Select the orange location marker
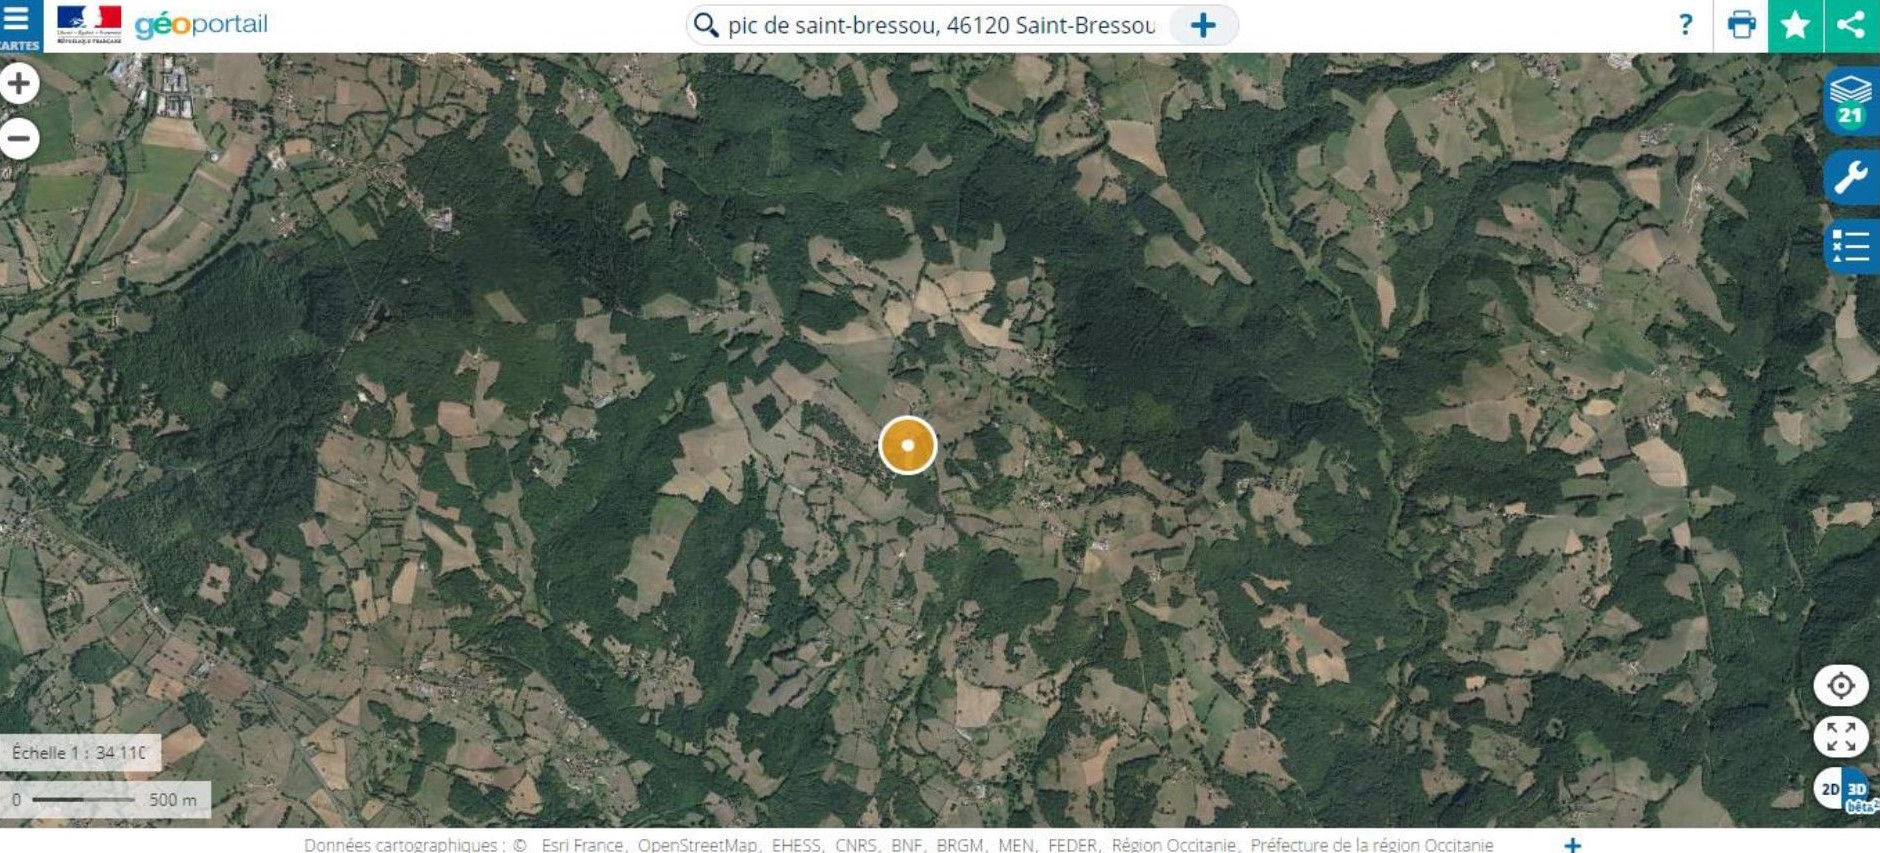This screenshot has width=1880, height=853. point(907,445)
